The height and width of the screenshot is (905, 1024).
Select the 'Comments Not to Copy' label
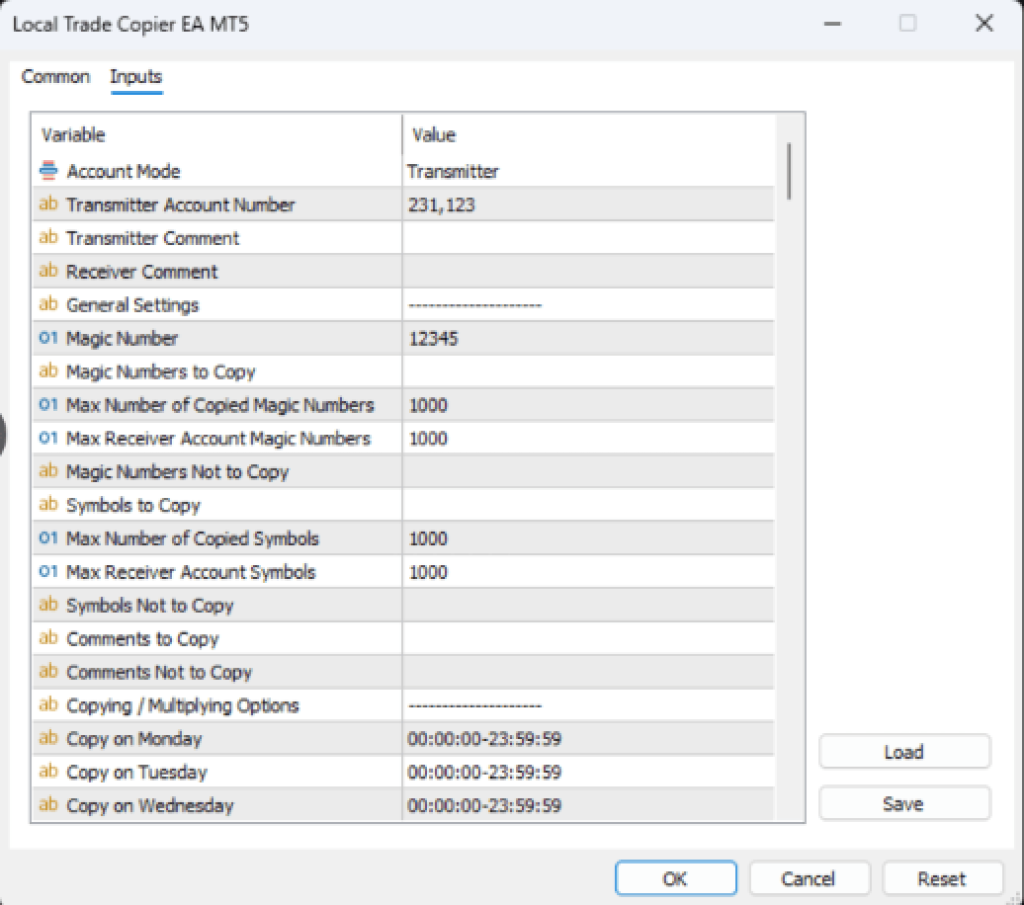click(x=159, y=672)
